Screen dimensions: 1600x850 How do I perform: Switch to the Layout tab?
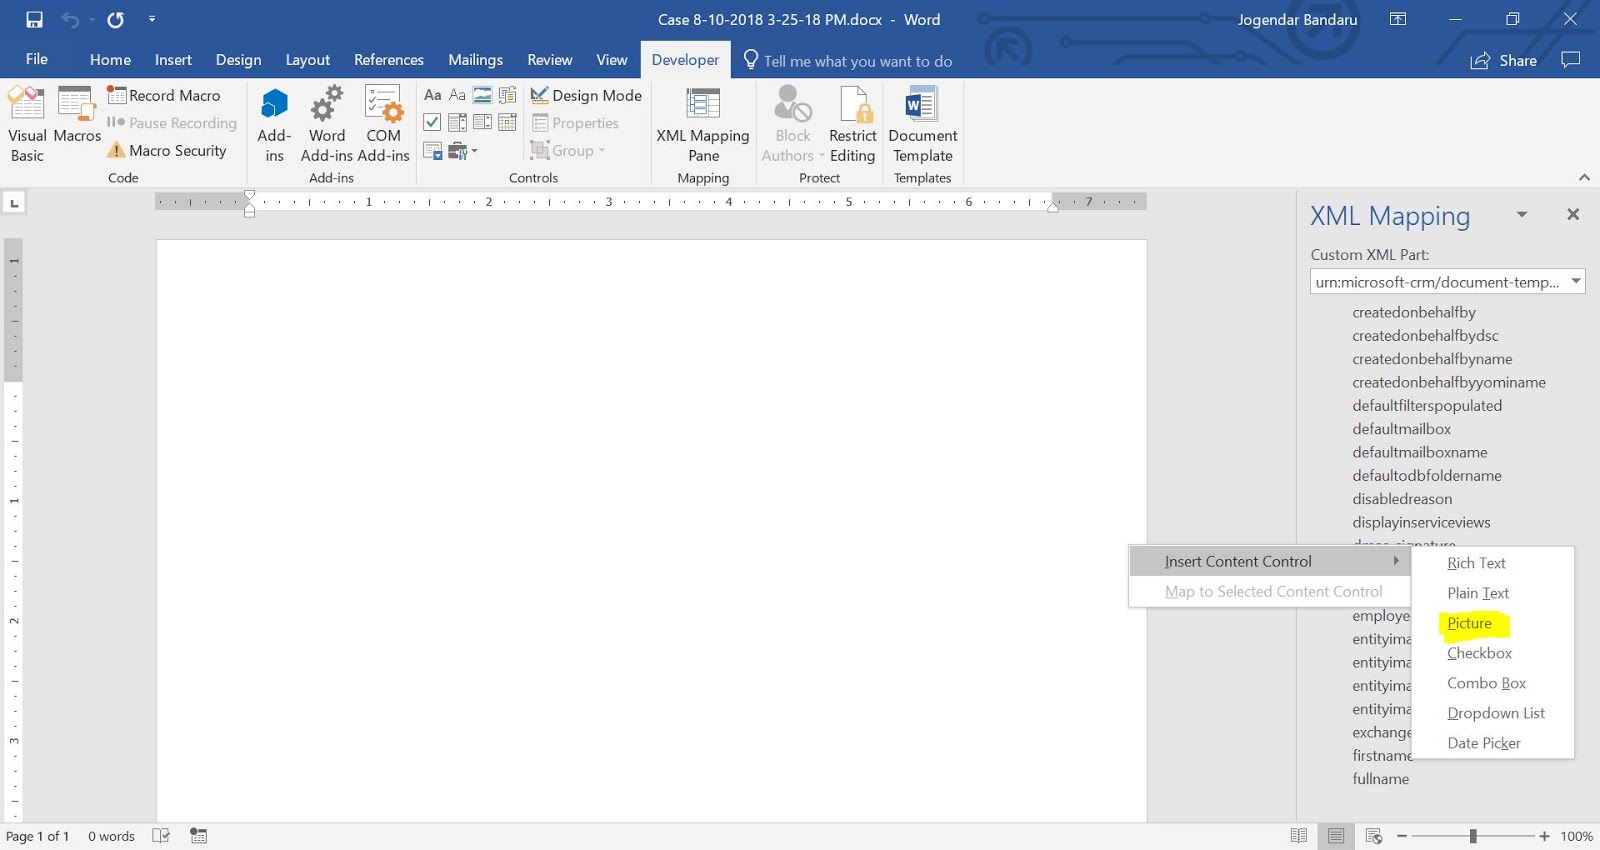coord(307,59)
